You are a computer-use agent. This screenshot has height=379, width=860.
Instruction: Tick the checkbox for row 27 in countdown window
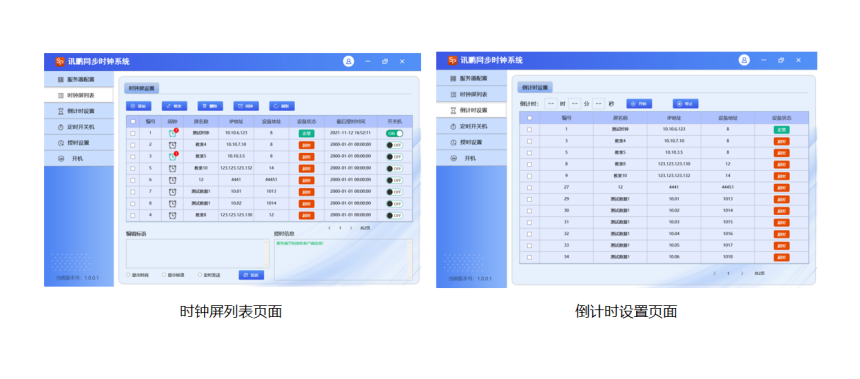point(529,187)
